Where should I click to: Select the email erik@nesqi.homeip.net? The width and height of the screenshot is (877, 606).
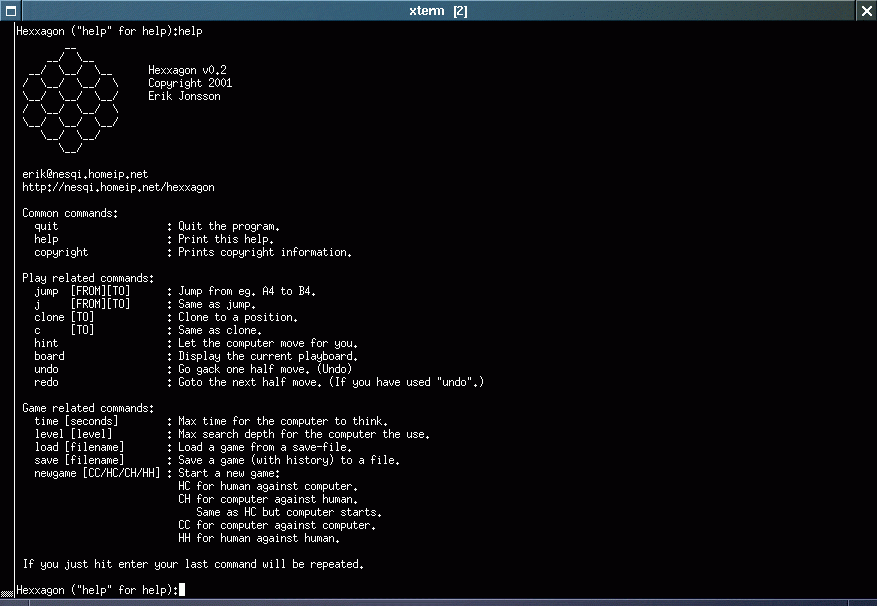[x=85, y=174]
